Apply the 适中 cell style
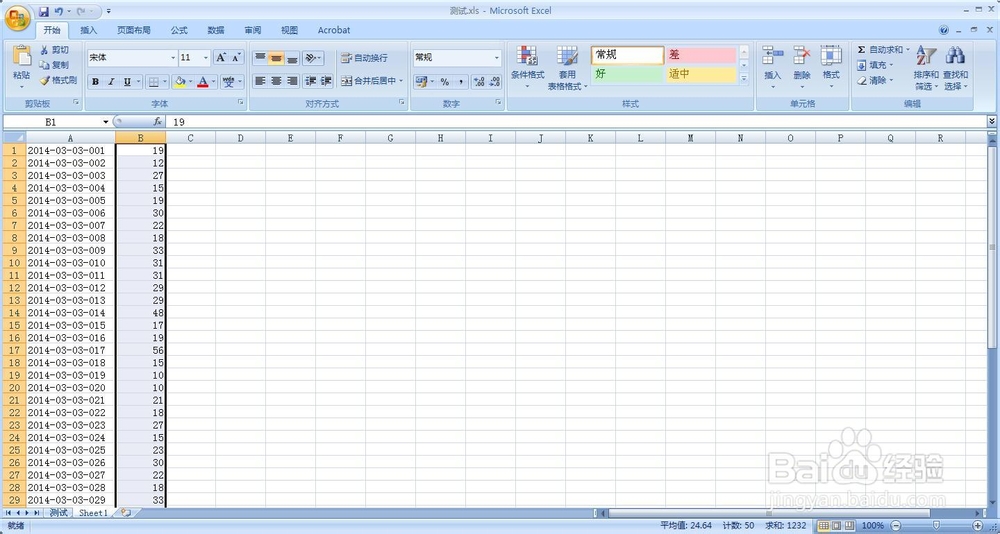The width and height of the screenshot is (1000, 534). tap(701, 74)
